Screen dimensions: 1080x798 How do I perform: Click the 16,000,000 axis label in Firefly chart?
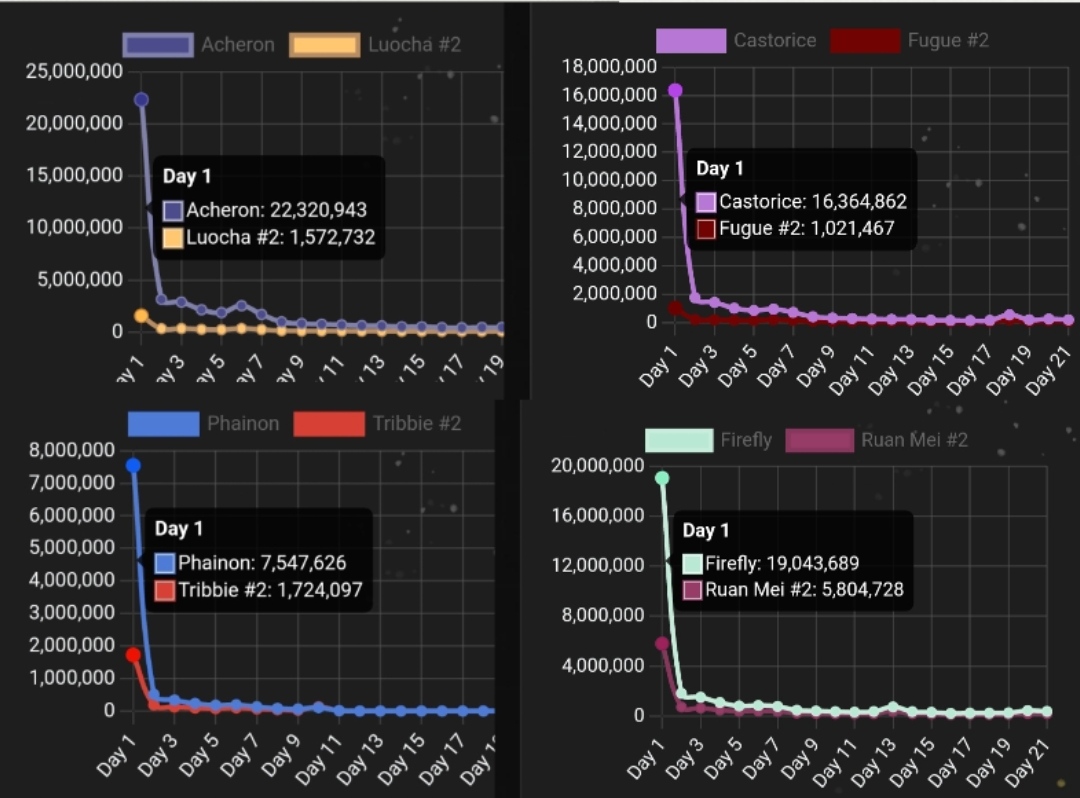598,515
